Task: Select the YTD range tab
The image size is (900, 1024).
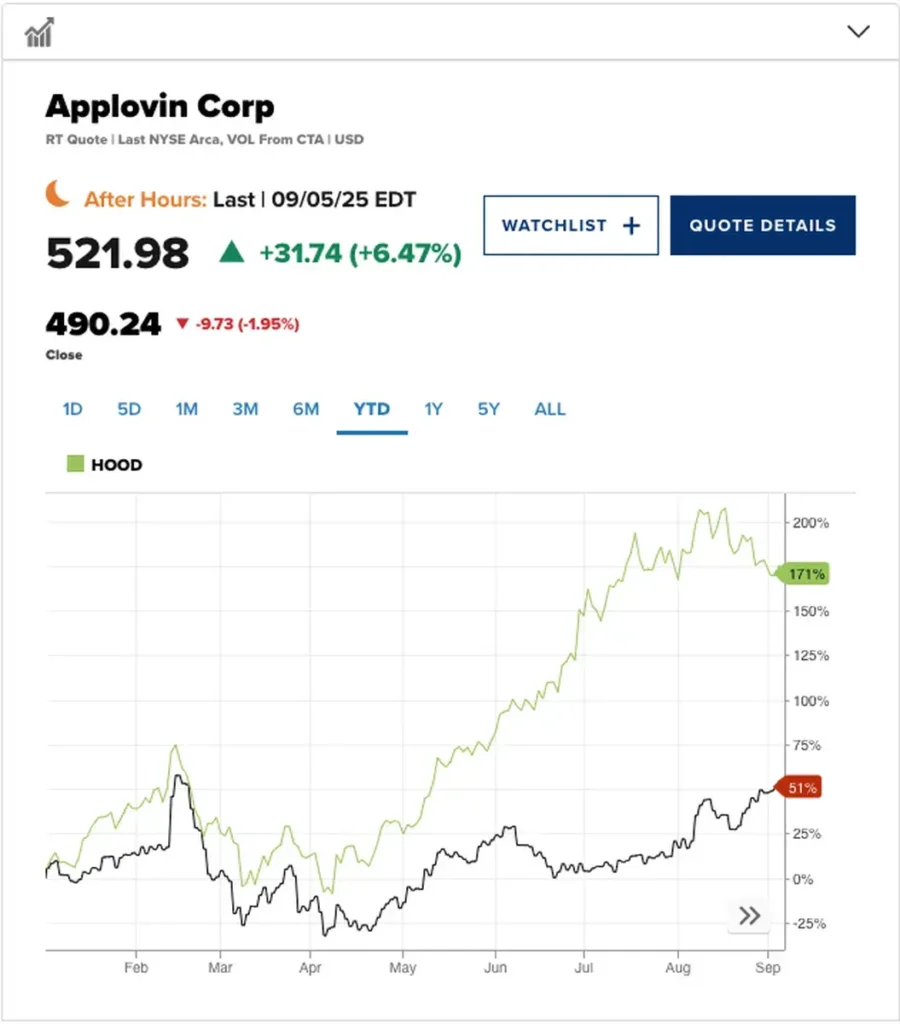Action: [371, 409]
